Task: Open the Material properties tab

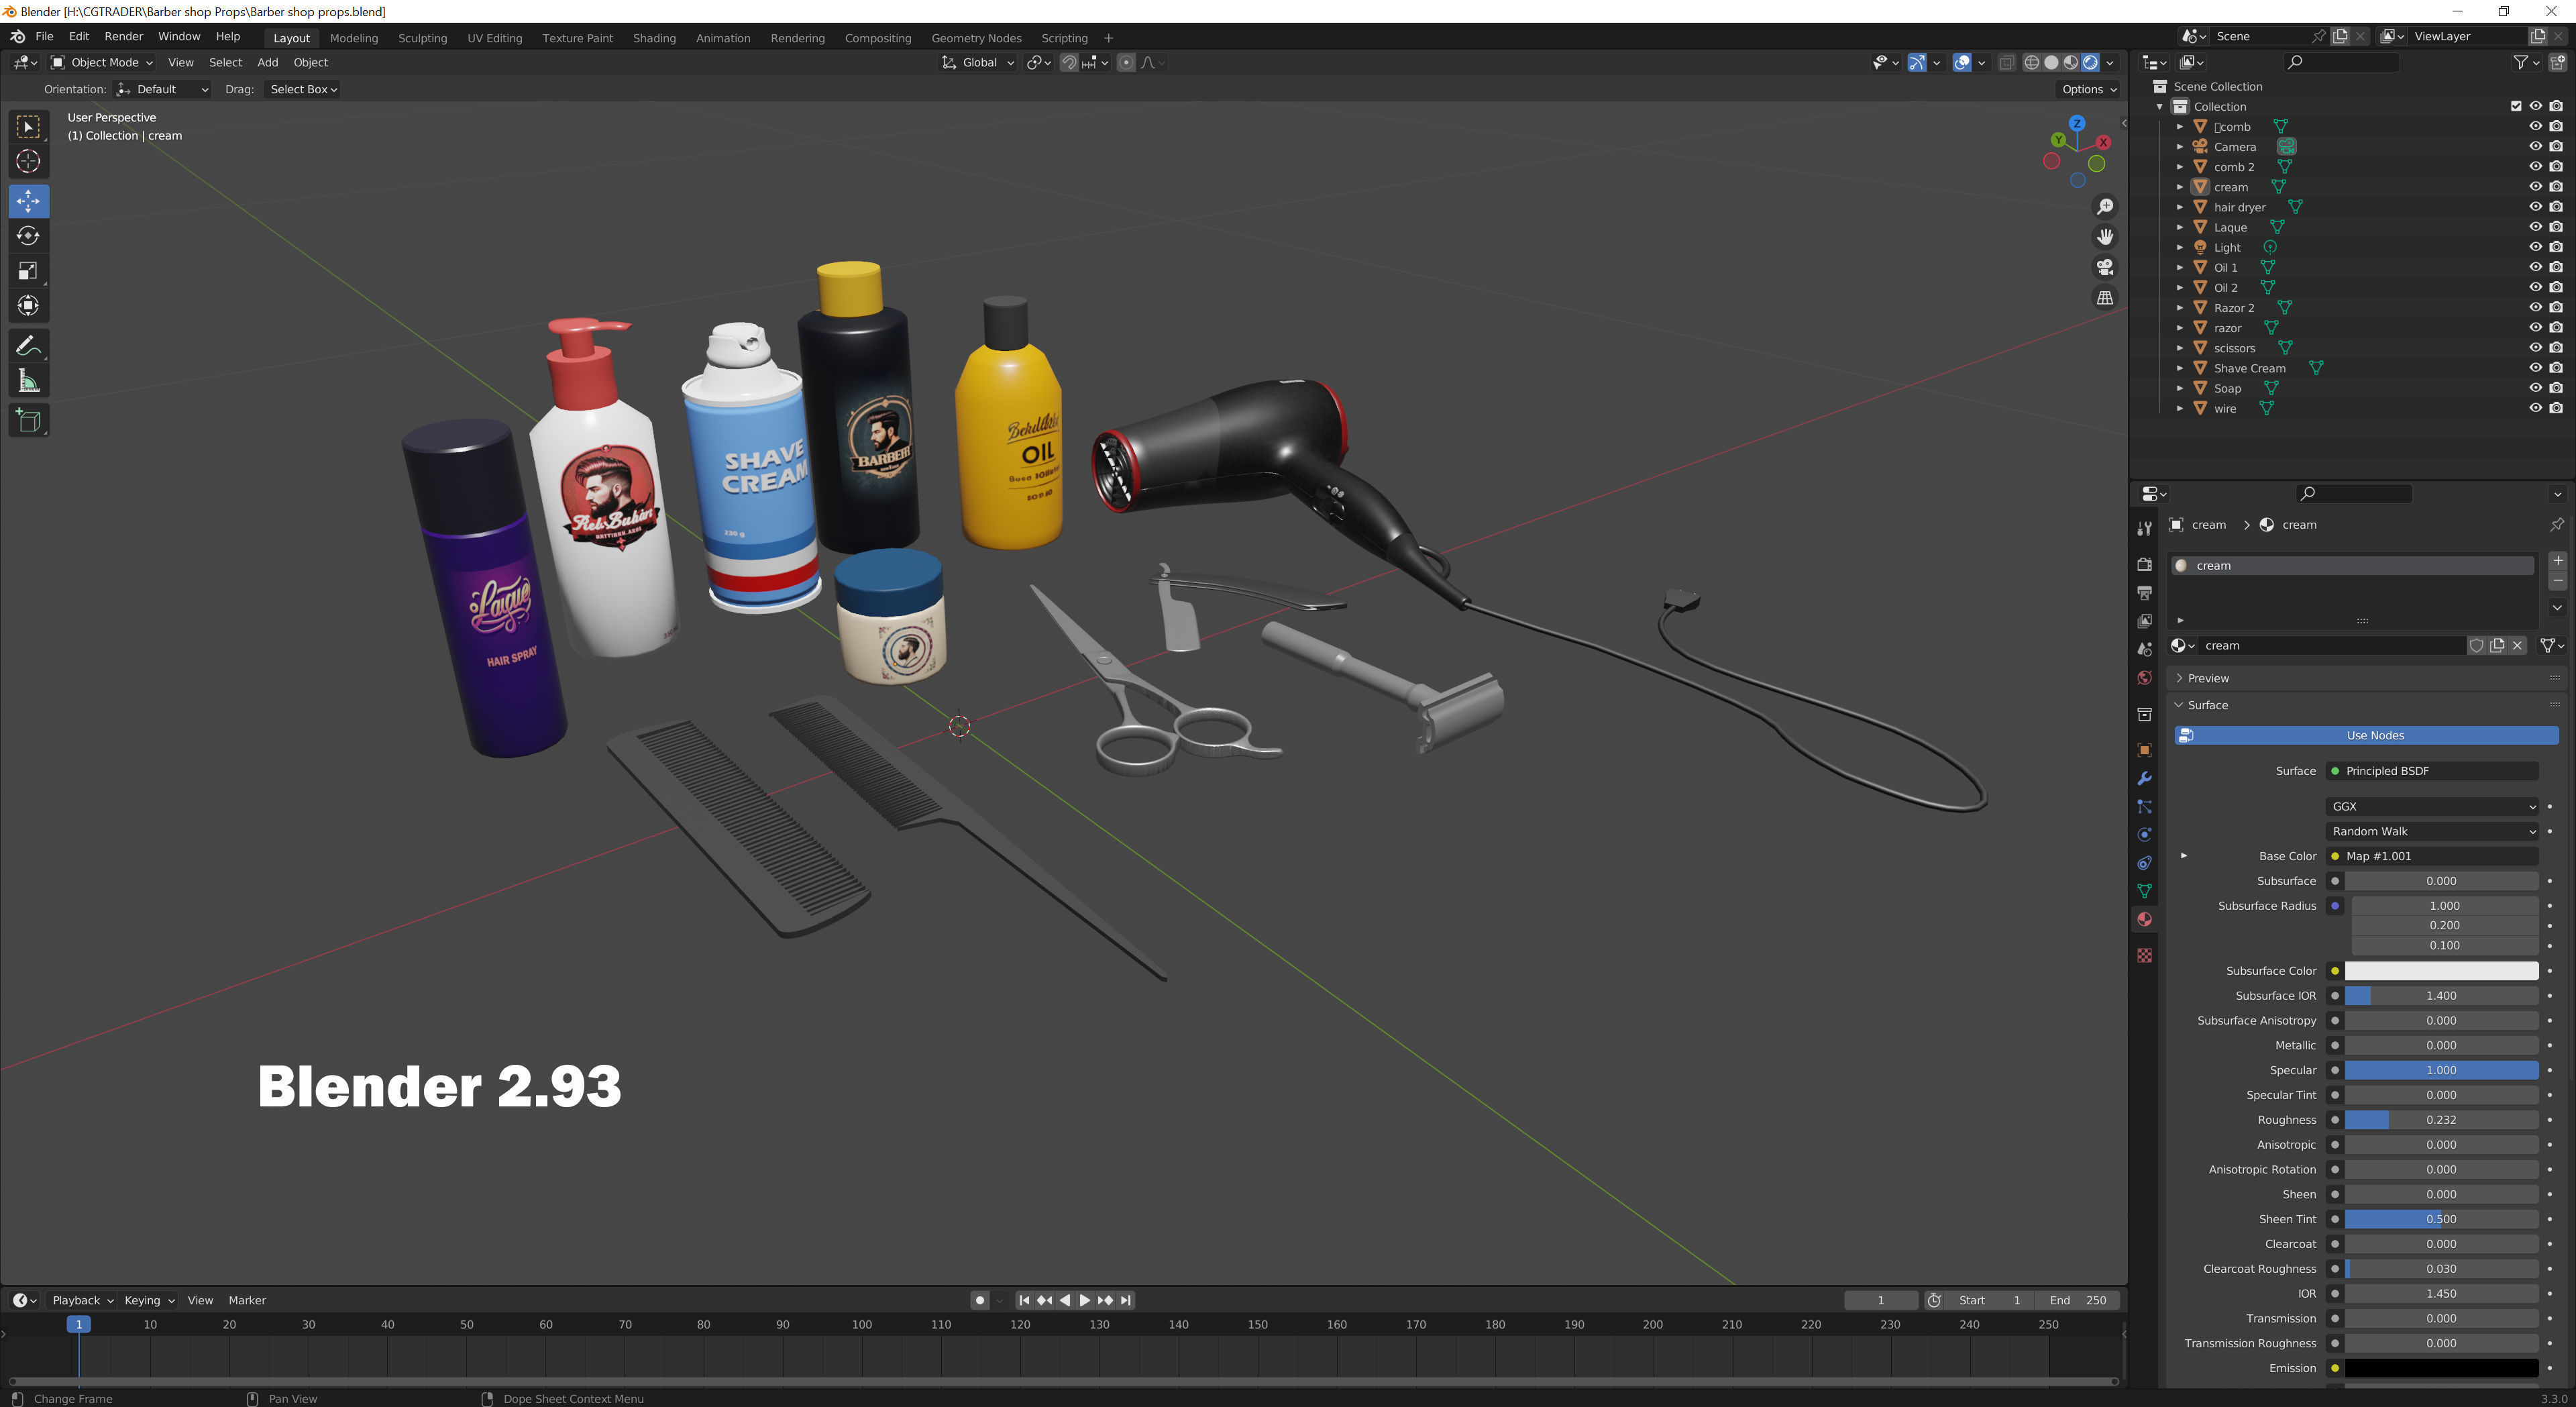Action: [2144, 919]
